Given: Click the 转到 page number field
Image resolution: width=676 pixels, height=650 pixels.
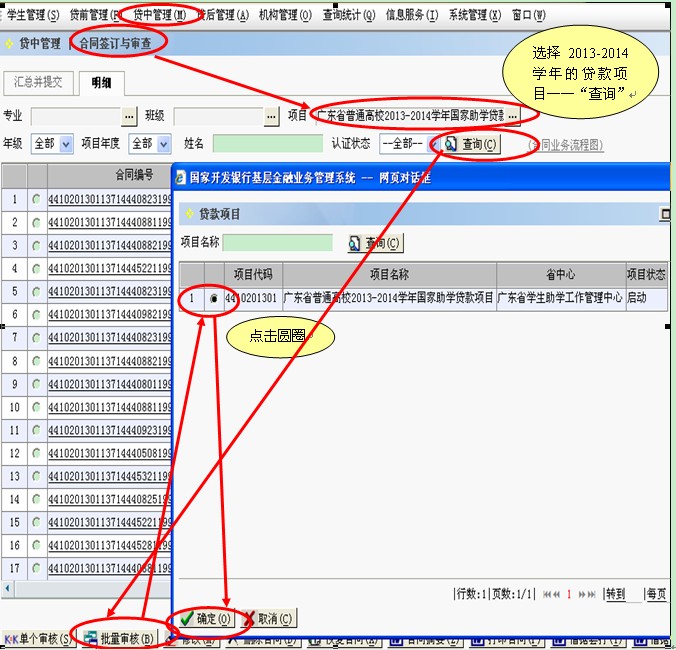Looking at the screenshot, I should tap(634, 595).
